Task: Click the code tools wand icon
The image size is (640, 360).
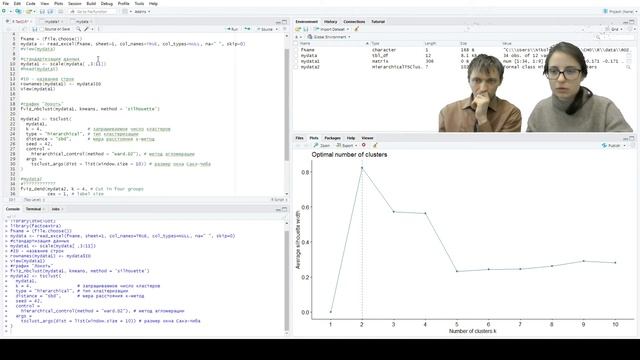Action: 86,29
